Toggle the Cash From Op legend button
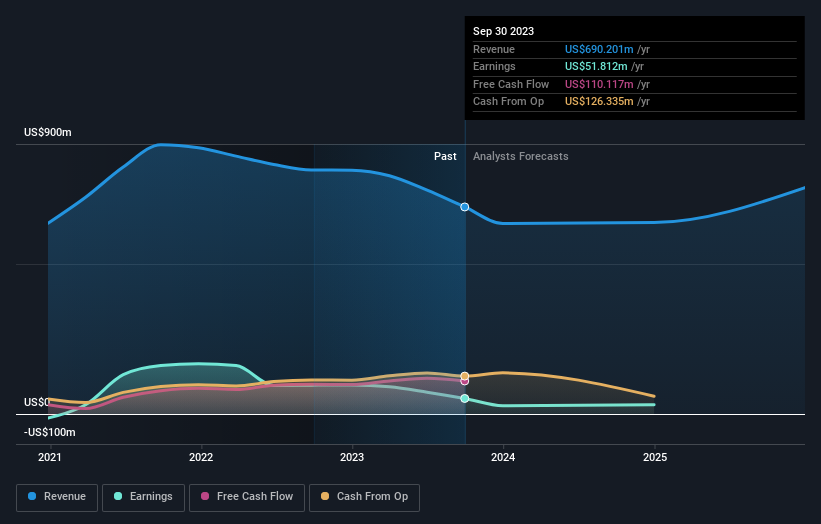This screenshot has height=524, width=821. pyautogui.click(x=364, y=497)
